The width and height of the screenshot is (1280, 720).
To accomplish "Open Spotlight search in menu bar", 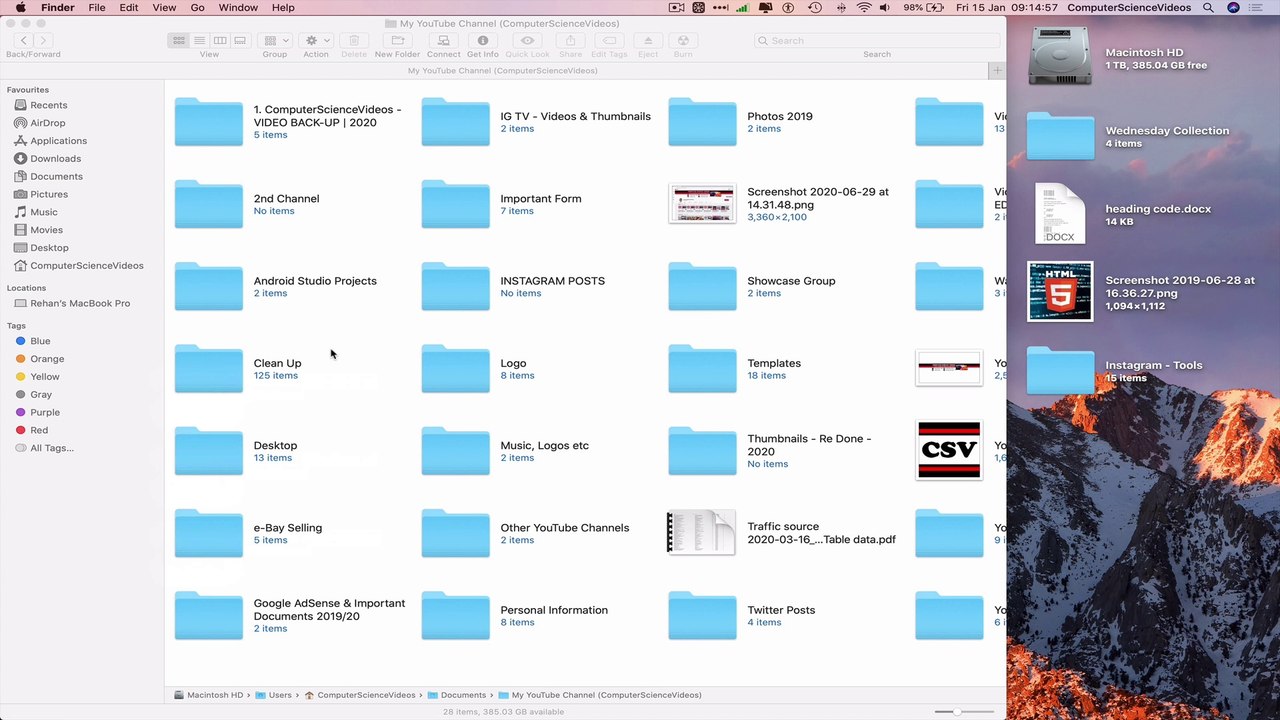I will 1208,7.
